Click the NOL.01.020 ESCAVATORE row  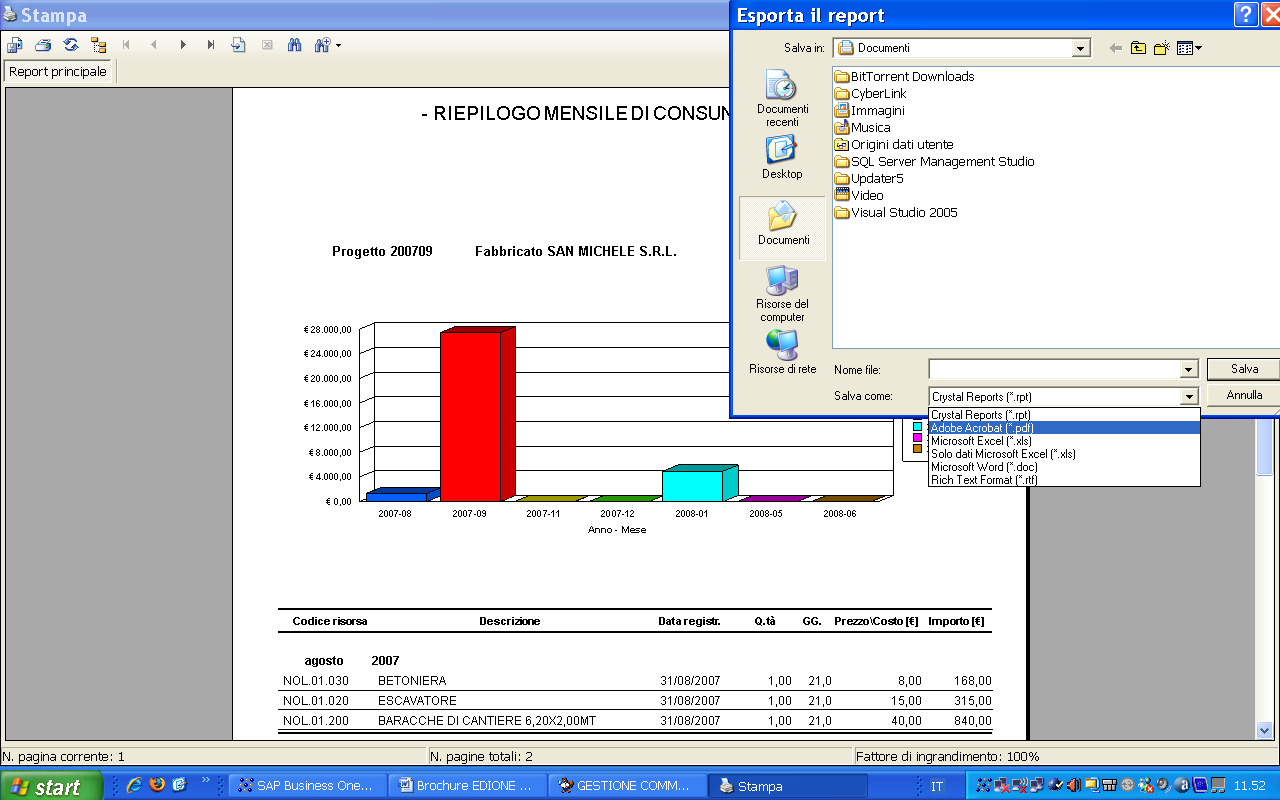point(637,701)
